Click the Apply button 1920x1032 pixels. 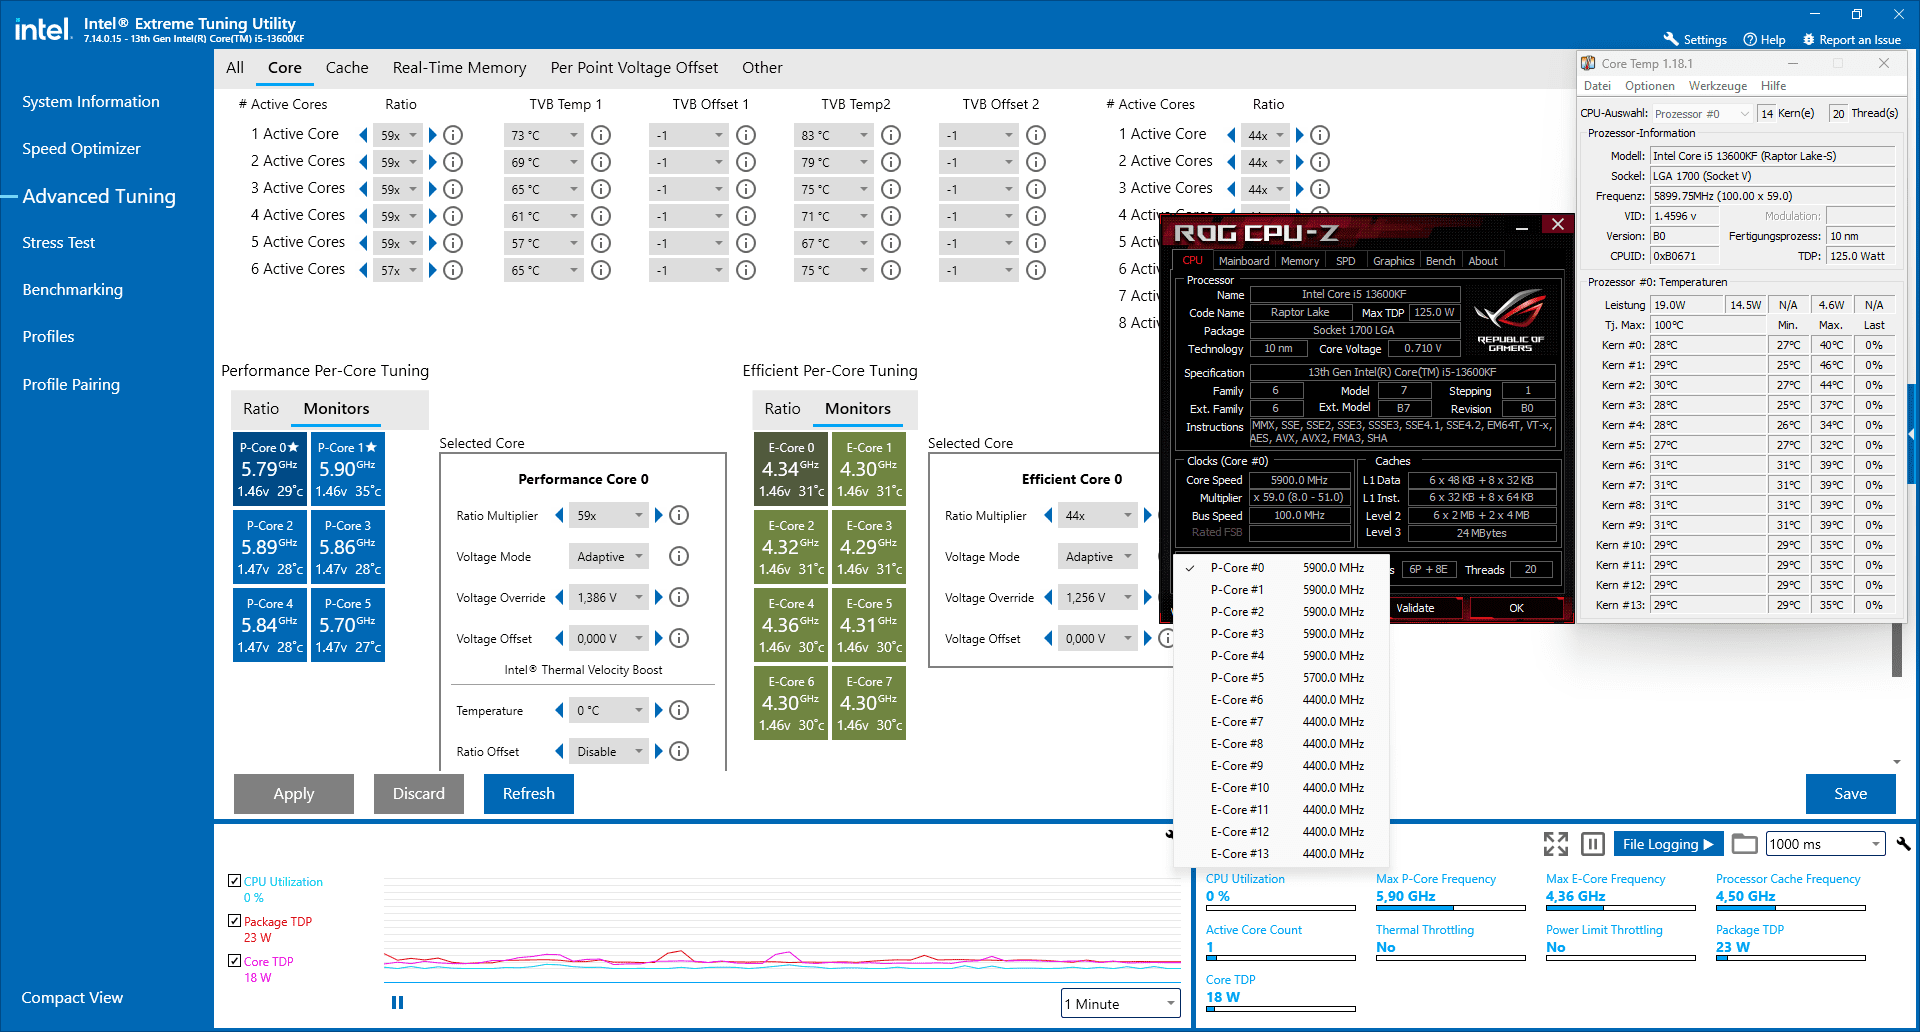point(294,794)
